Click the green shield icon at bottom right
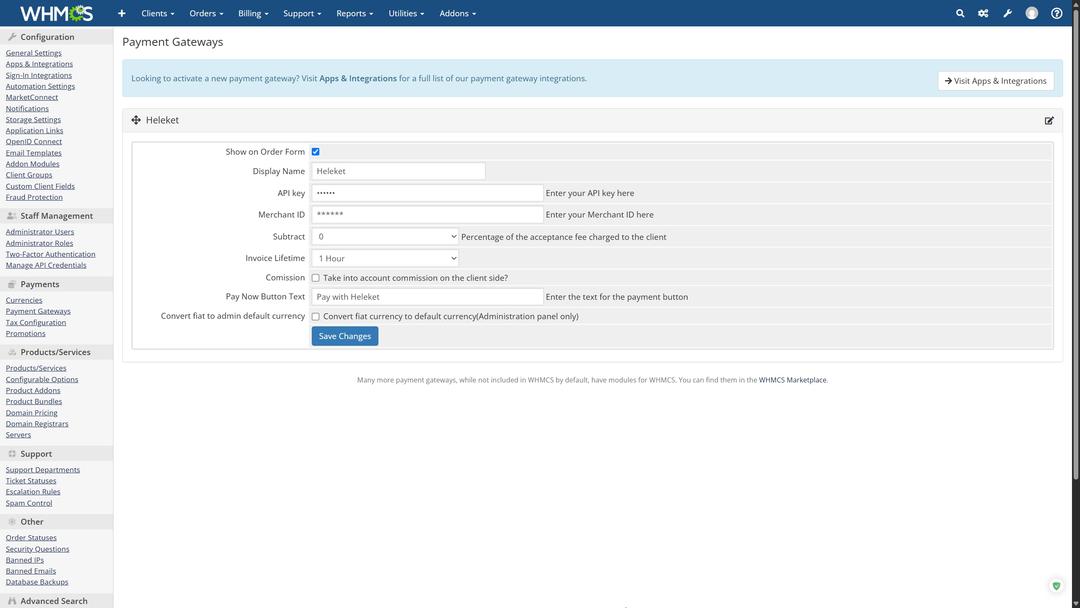1080x608 pixels. (1056, 586)
